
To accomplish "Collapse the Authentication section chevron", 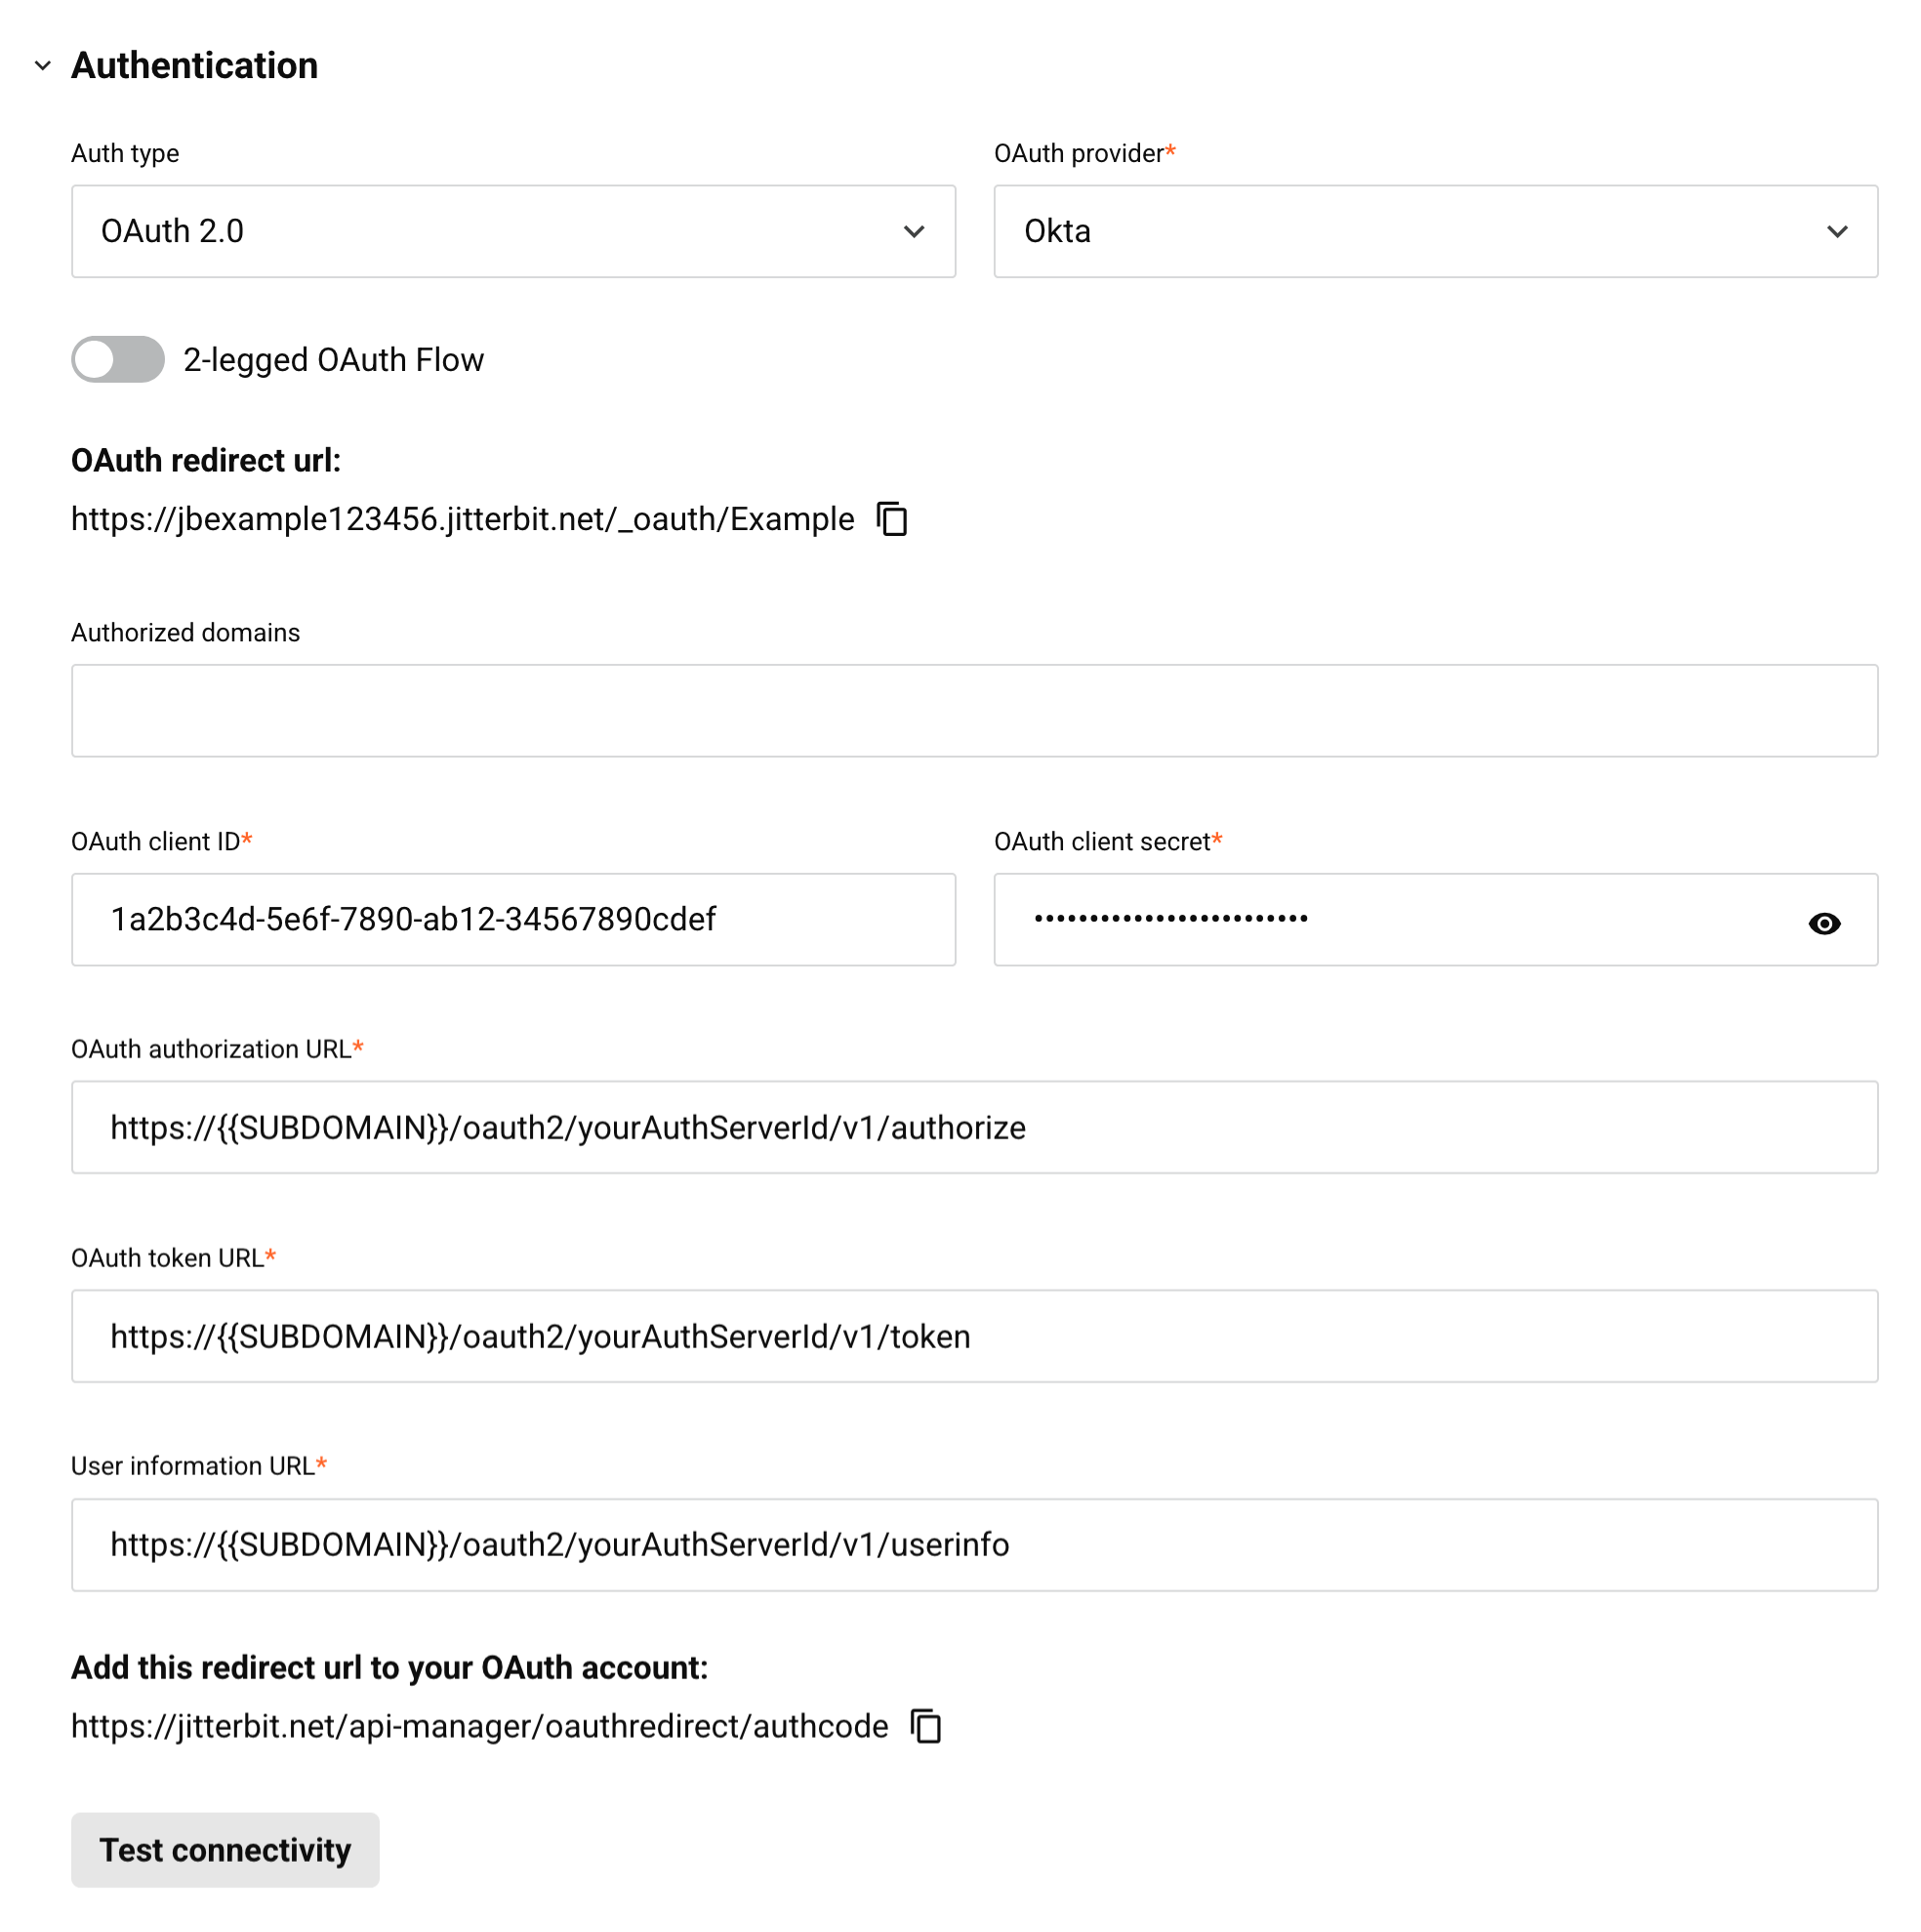I will click(x=43, y=66).
